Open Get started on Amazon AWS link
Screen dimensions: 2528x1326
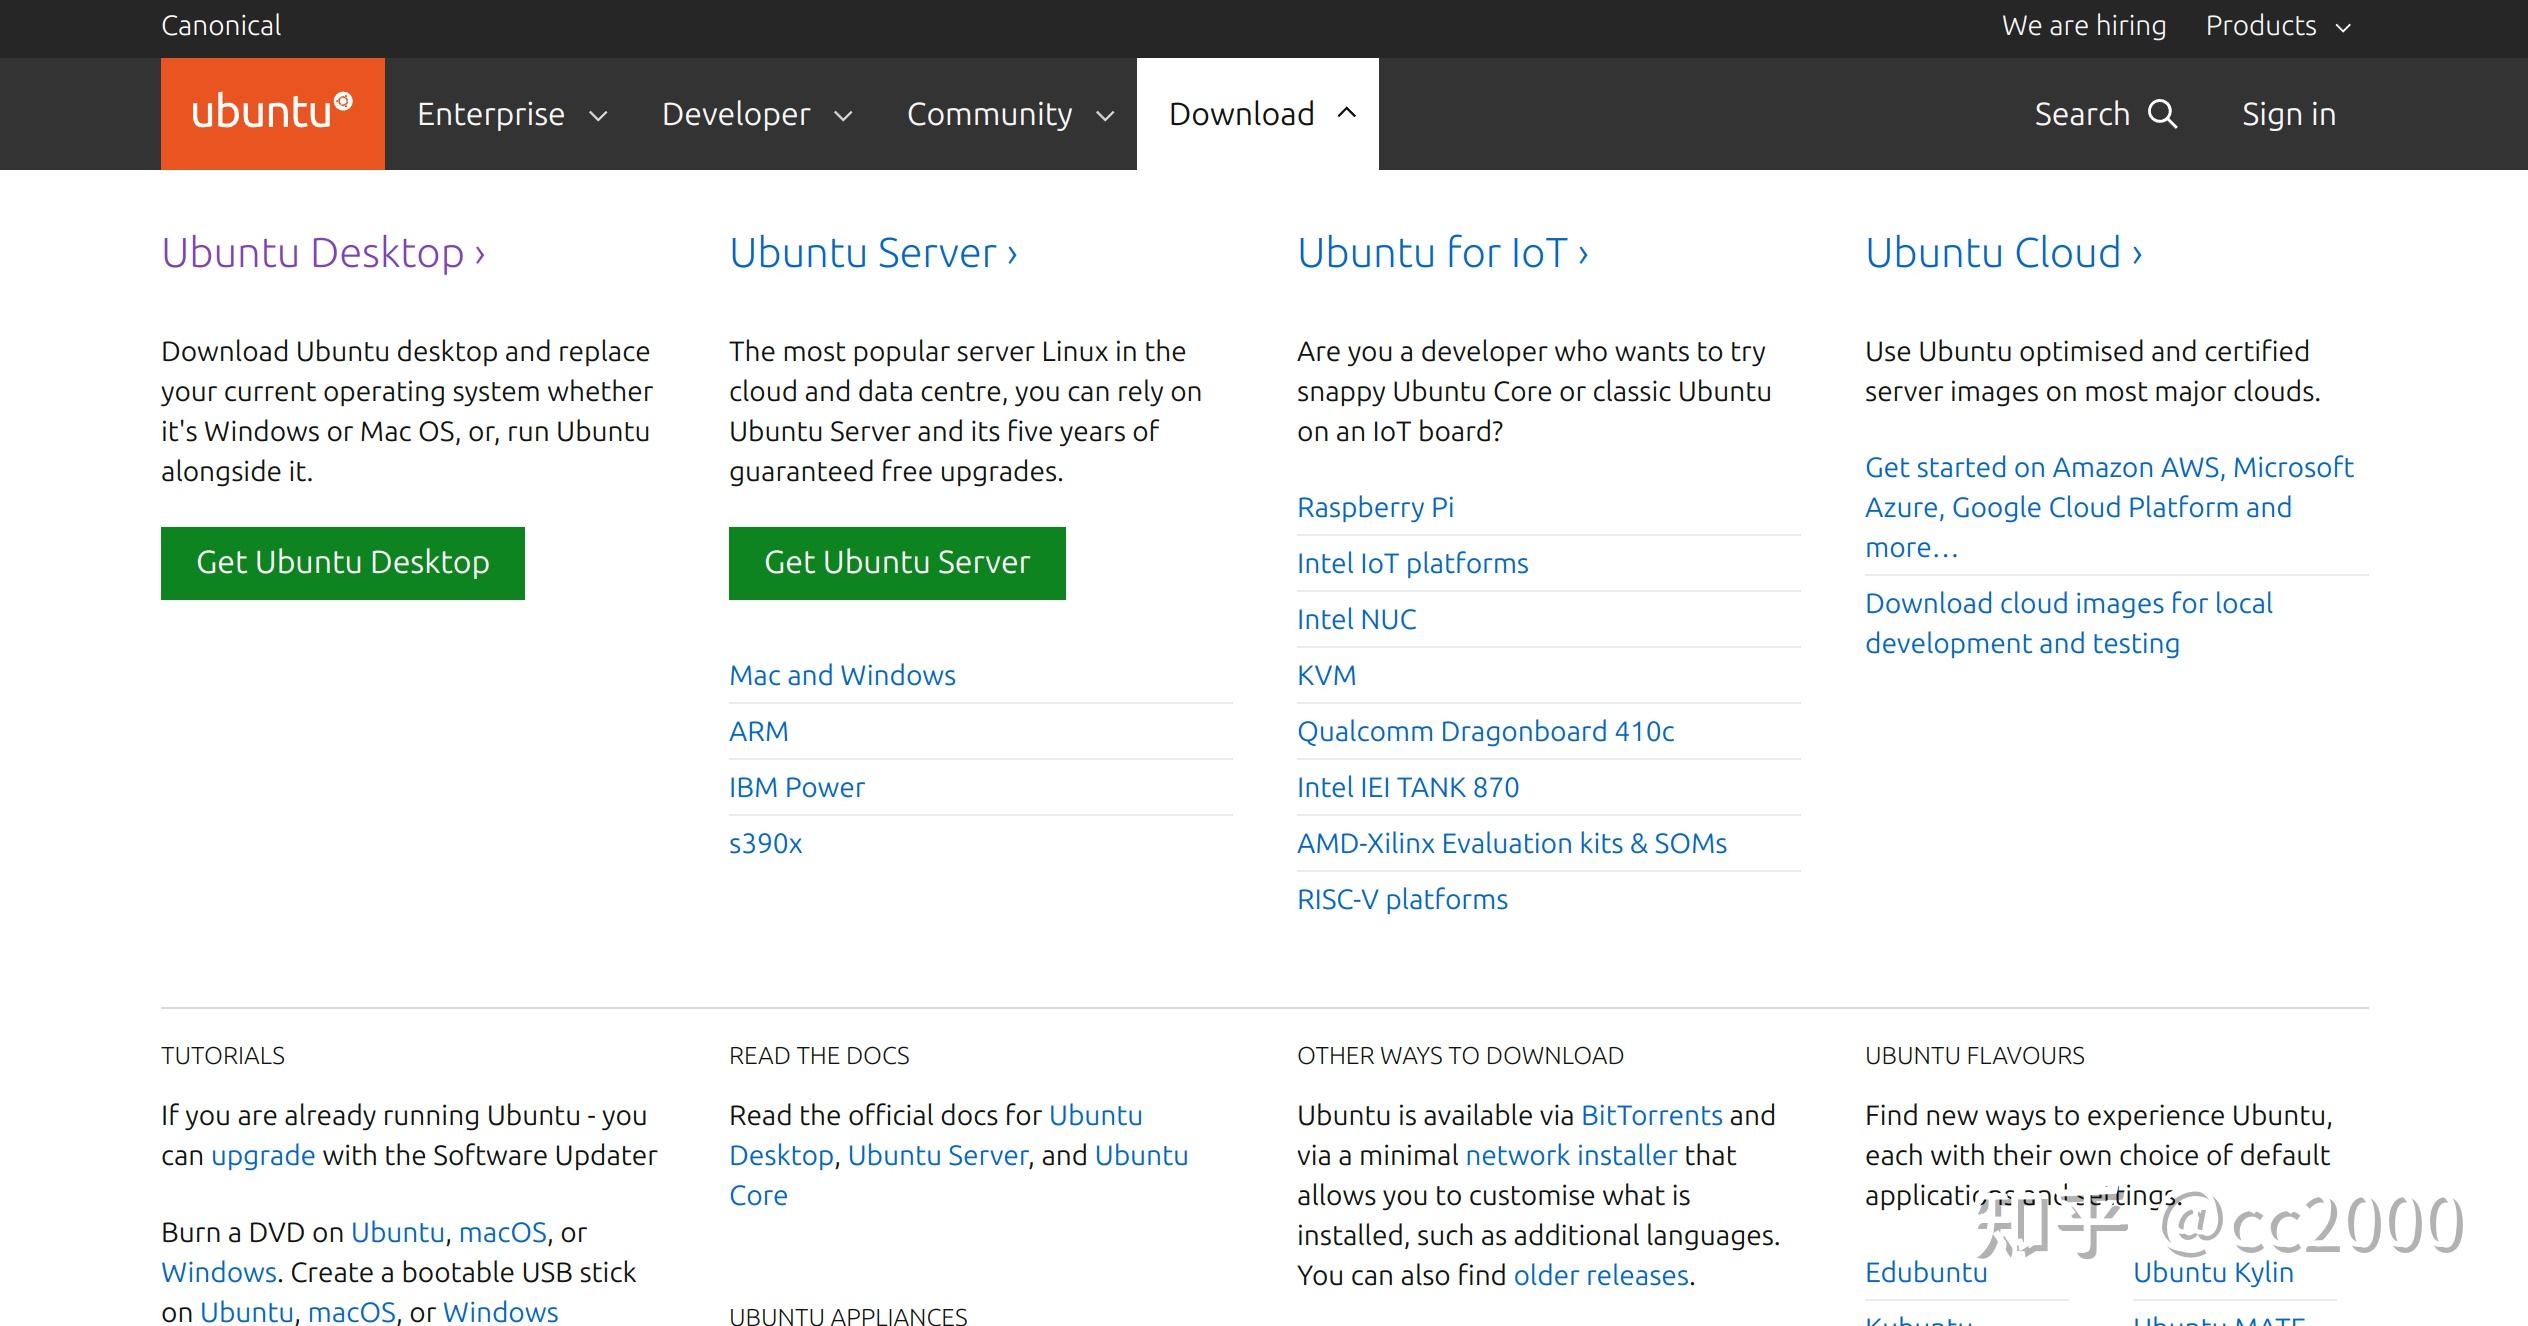click(2109, 508)
